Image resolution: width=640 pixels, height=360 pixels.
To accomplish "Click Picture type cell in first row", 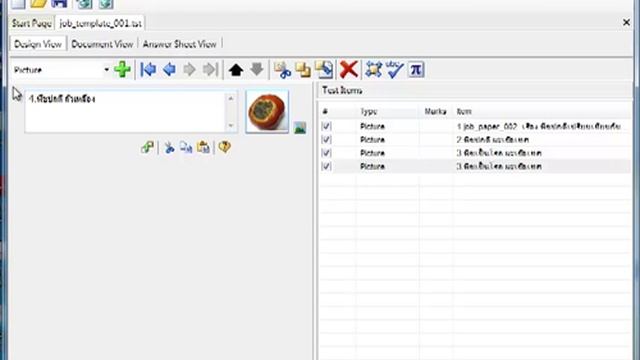I will pyautogui.click(x=372, y=127).
